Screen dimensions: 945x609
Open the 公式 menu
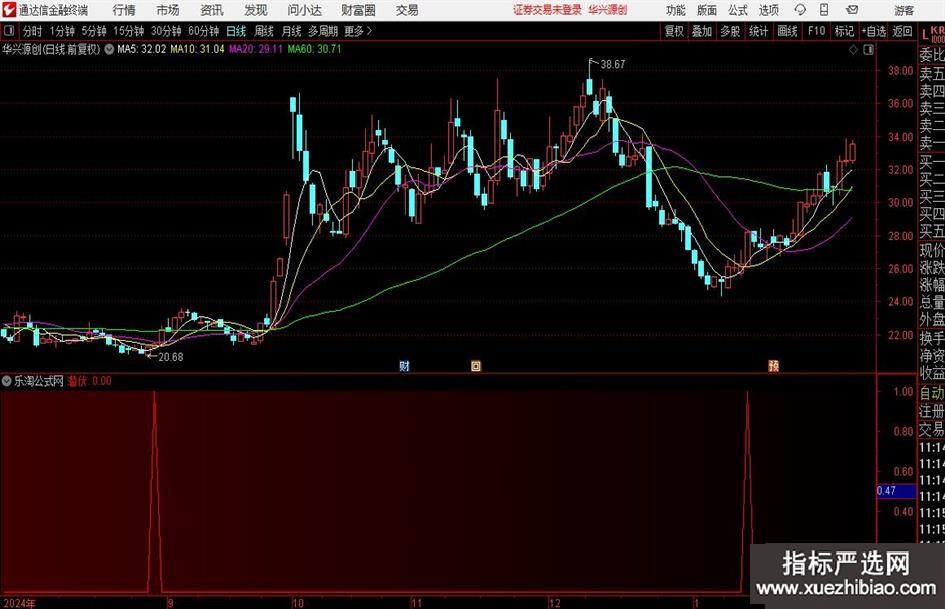point(737,10)
